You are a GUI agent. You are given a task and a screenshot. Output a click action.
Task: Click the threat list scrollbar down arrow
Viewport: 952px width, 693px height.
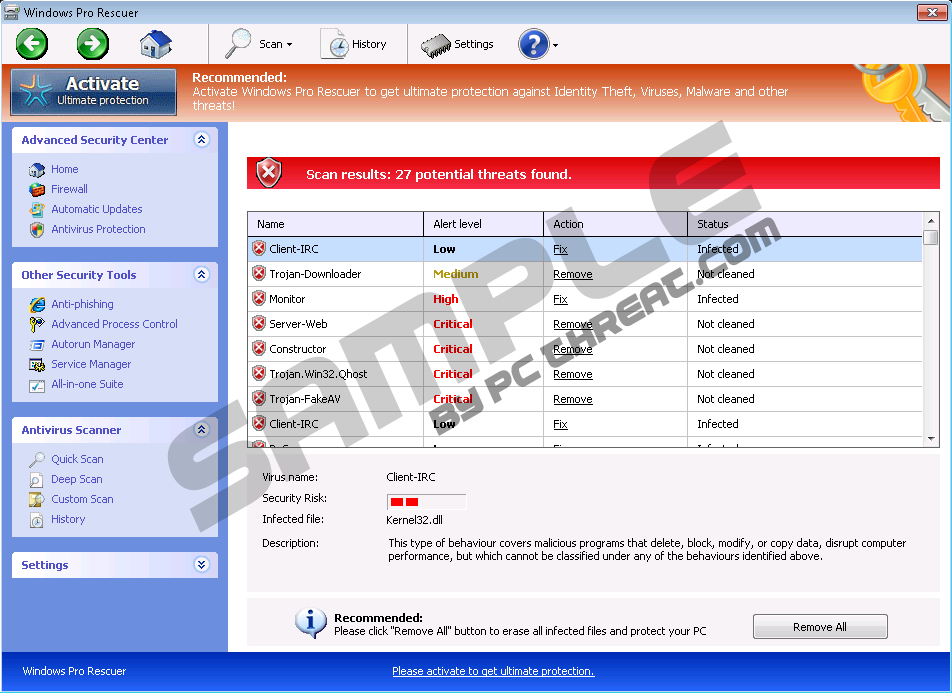931,438
